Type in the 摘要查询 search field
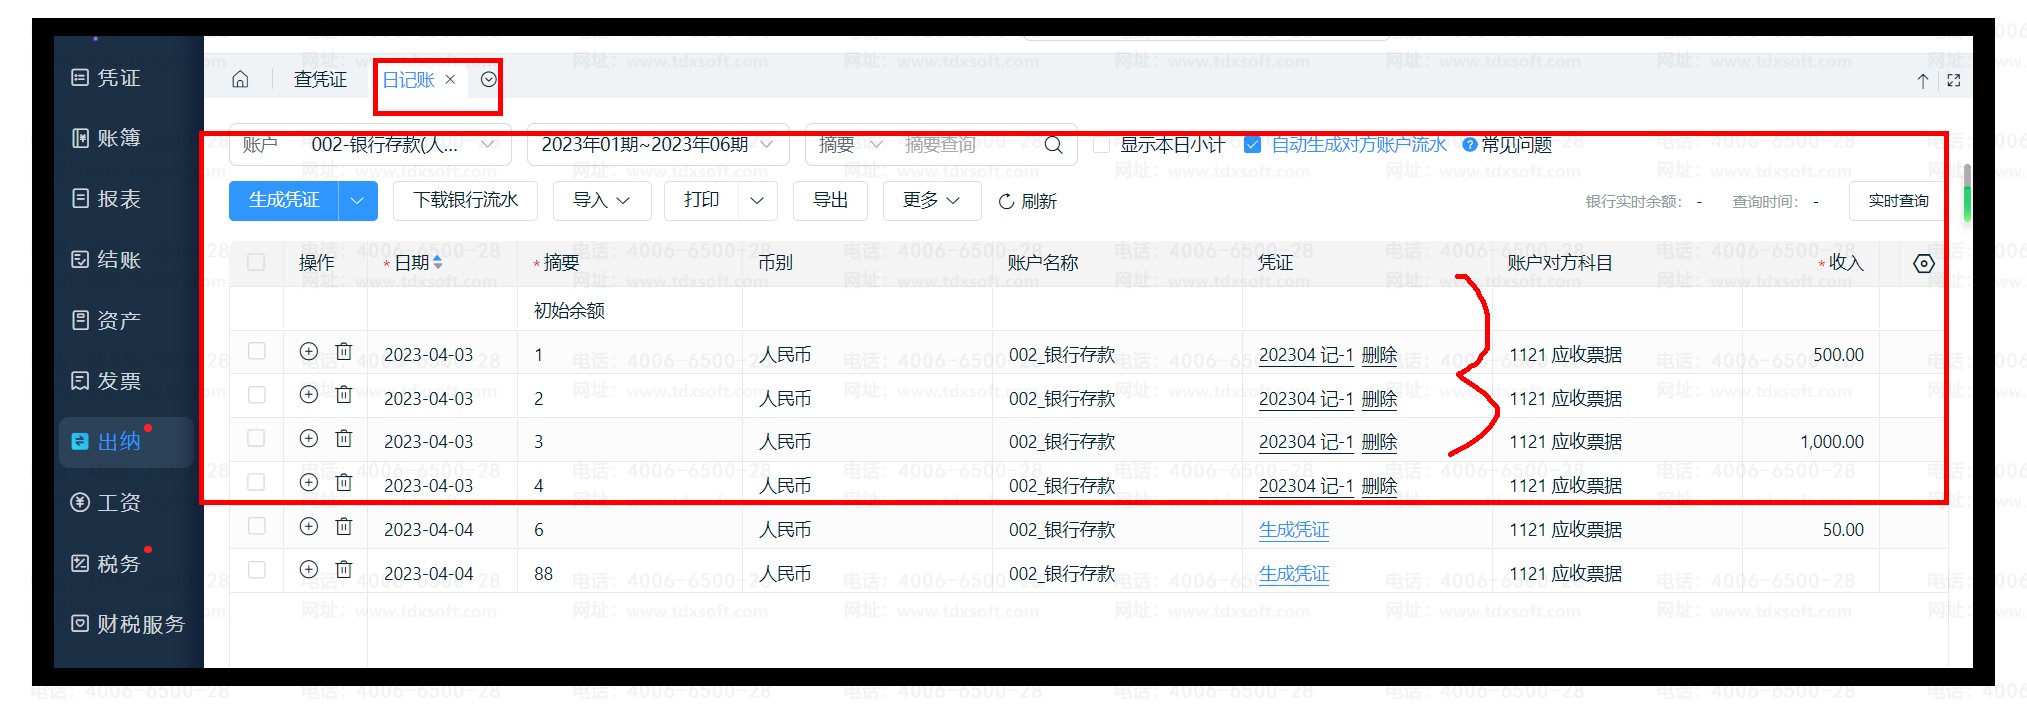Viewport: 2027px width, 704px height. pyautogui.click(x=965, y=145)
